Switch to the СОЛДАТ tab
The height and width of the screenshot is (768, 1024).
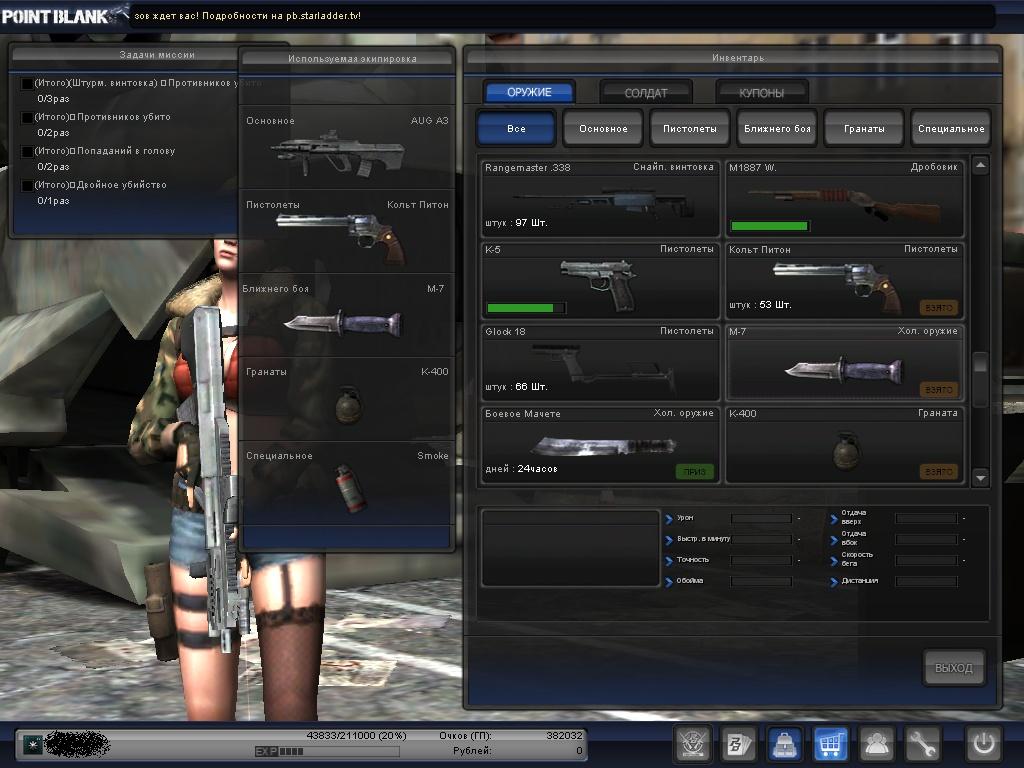pyautogui.click(x=645, y=93)
